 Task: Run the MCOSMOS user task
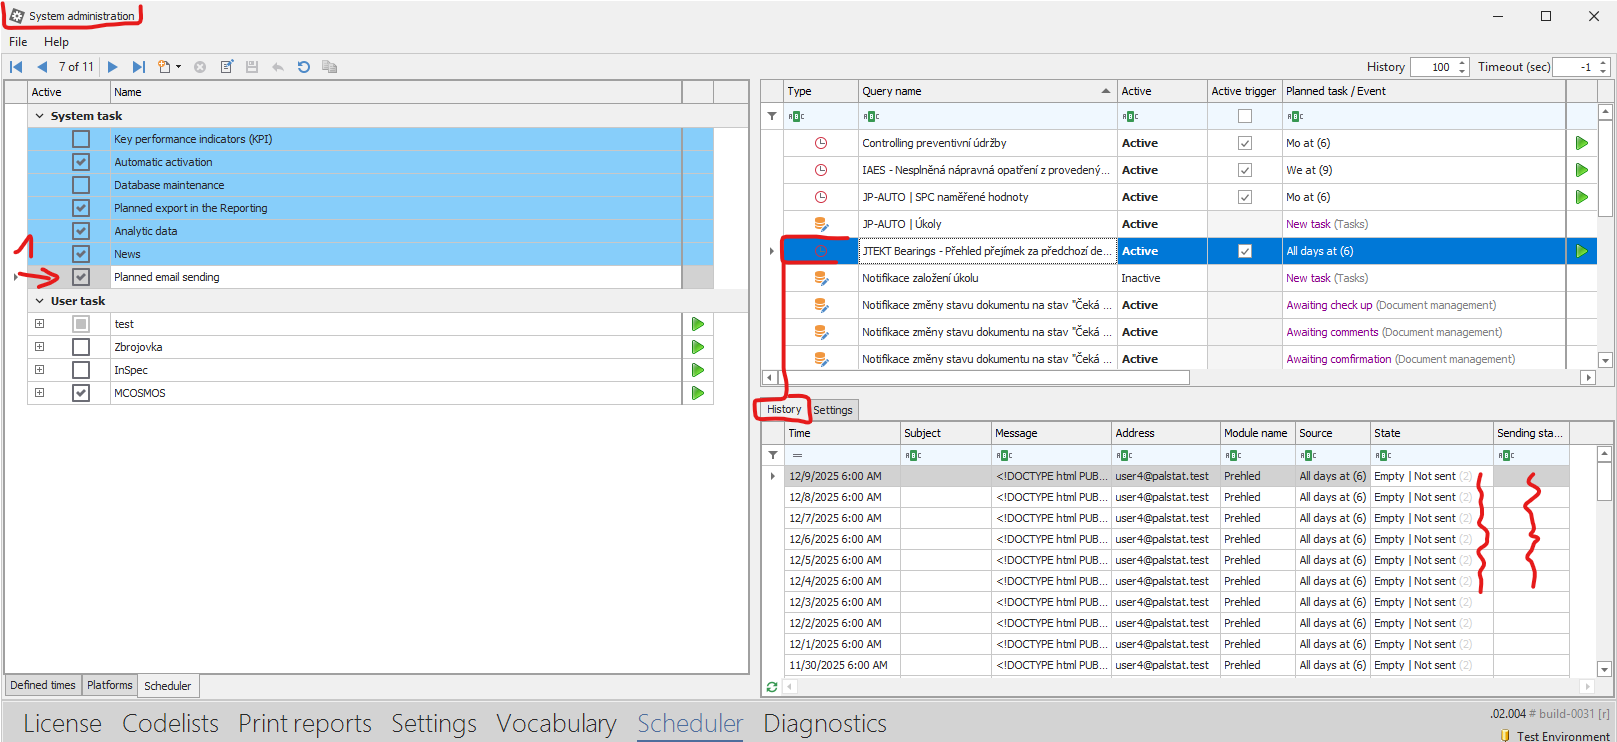point(698,393)
